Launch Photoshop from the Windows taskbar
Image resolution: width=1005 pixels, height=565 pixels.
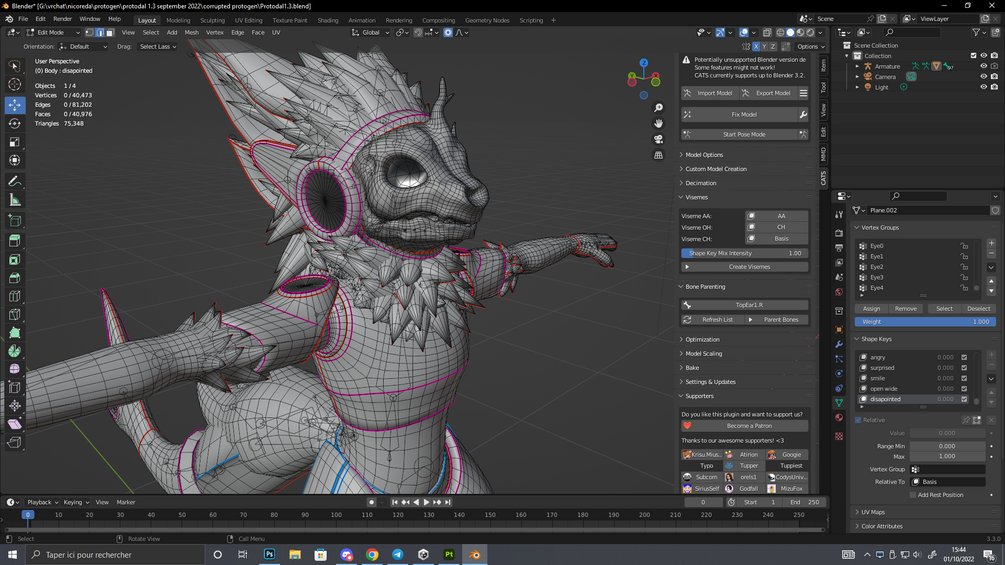269,554
